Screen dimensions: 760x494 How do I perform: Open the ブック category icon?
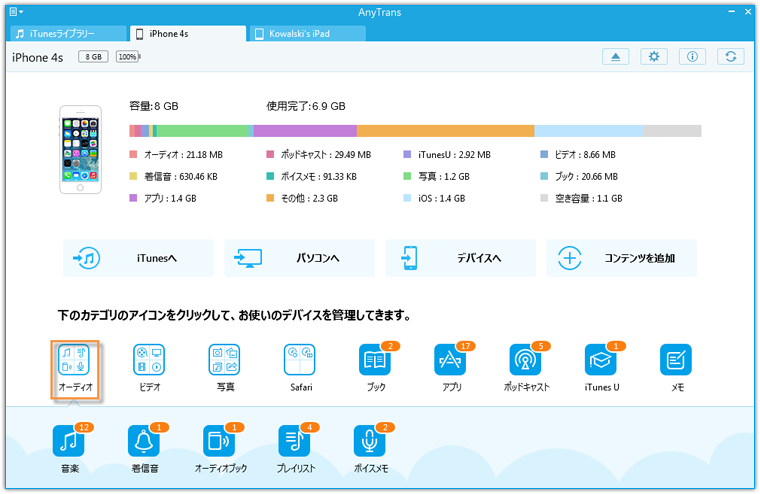click(x=375, y=360)
